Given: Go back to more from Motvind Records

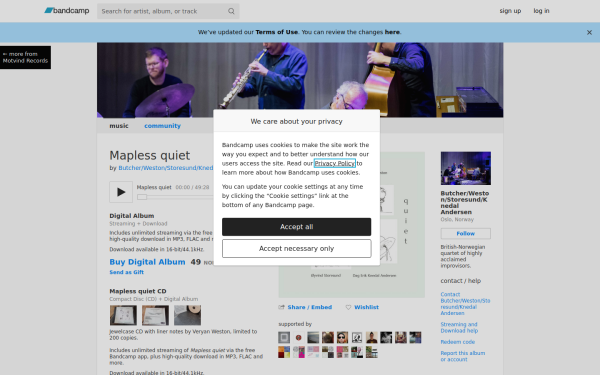Looking at the screenshot, I should [25, 57].
